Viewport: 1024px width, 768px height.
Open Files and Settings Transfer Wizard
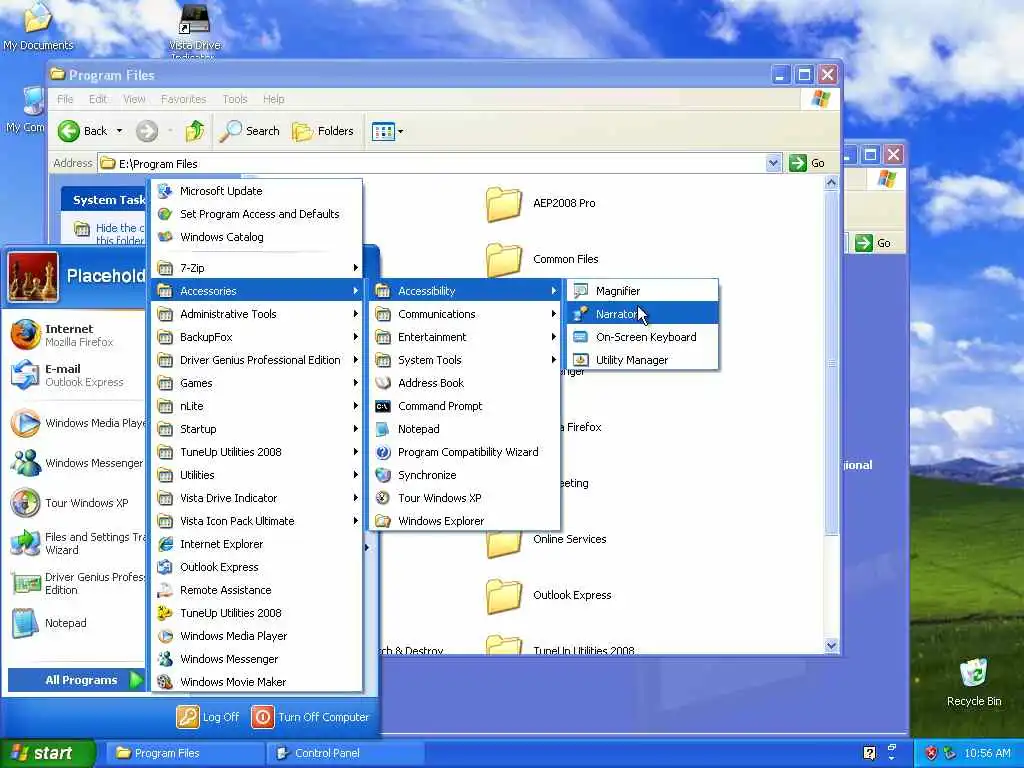pyautogui.click(x=76, y=543)
